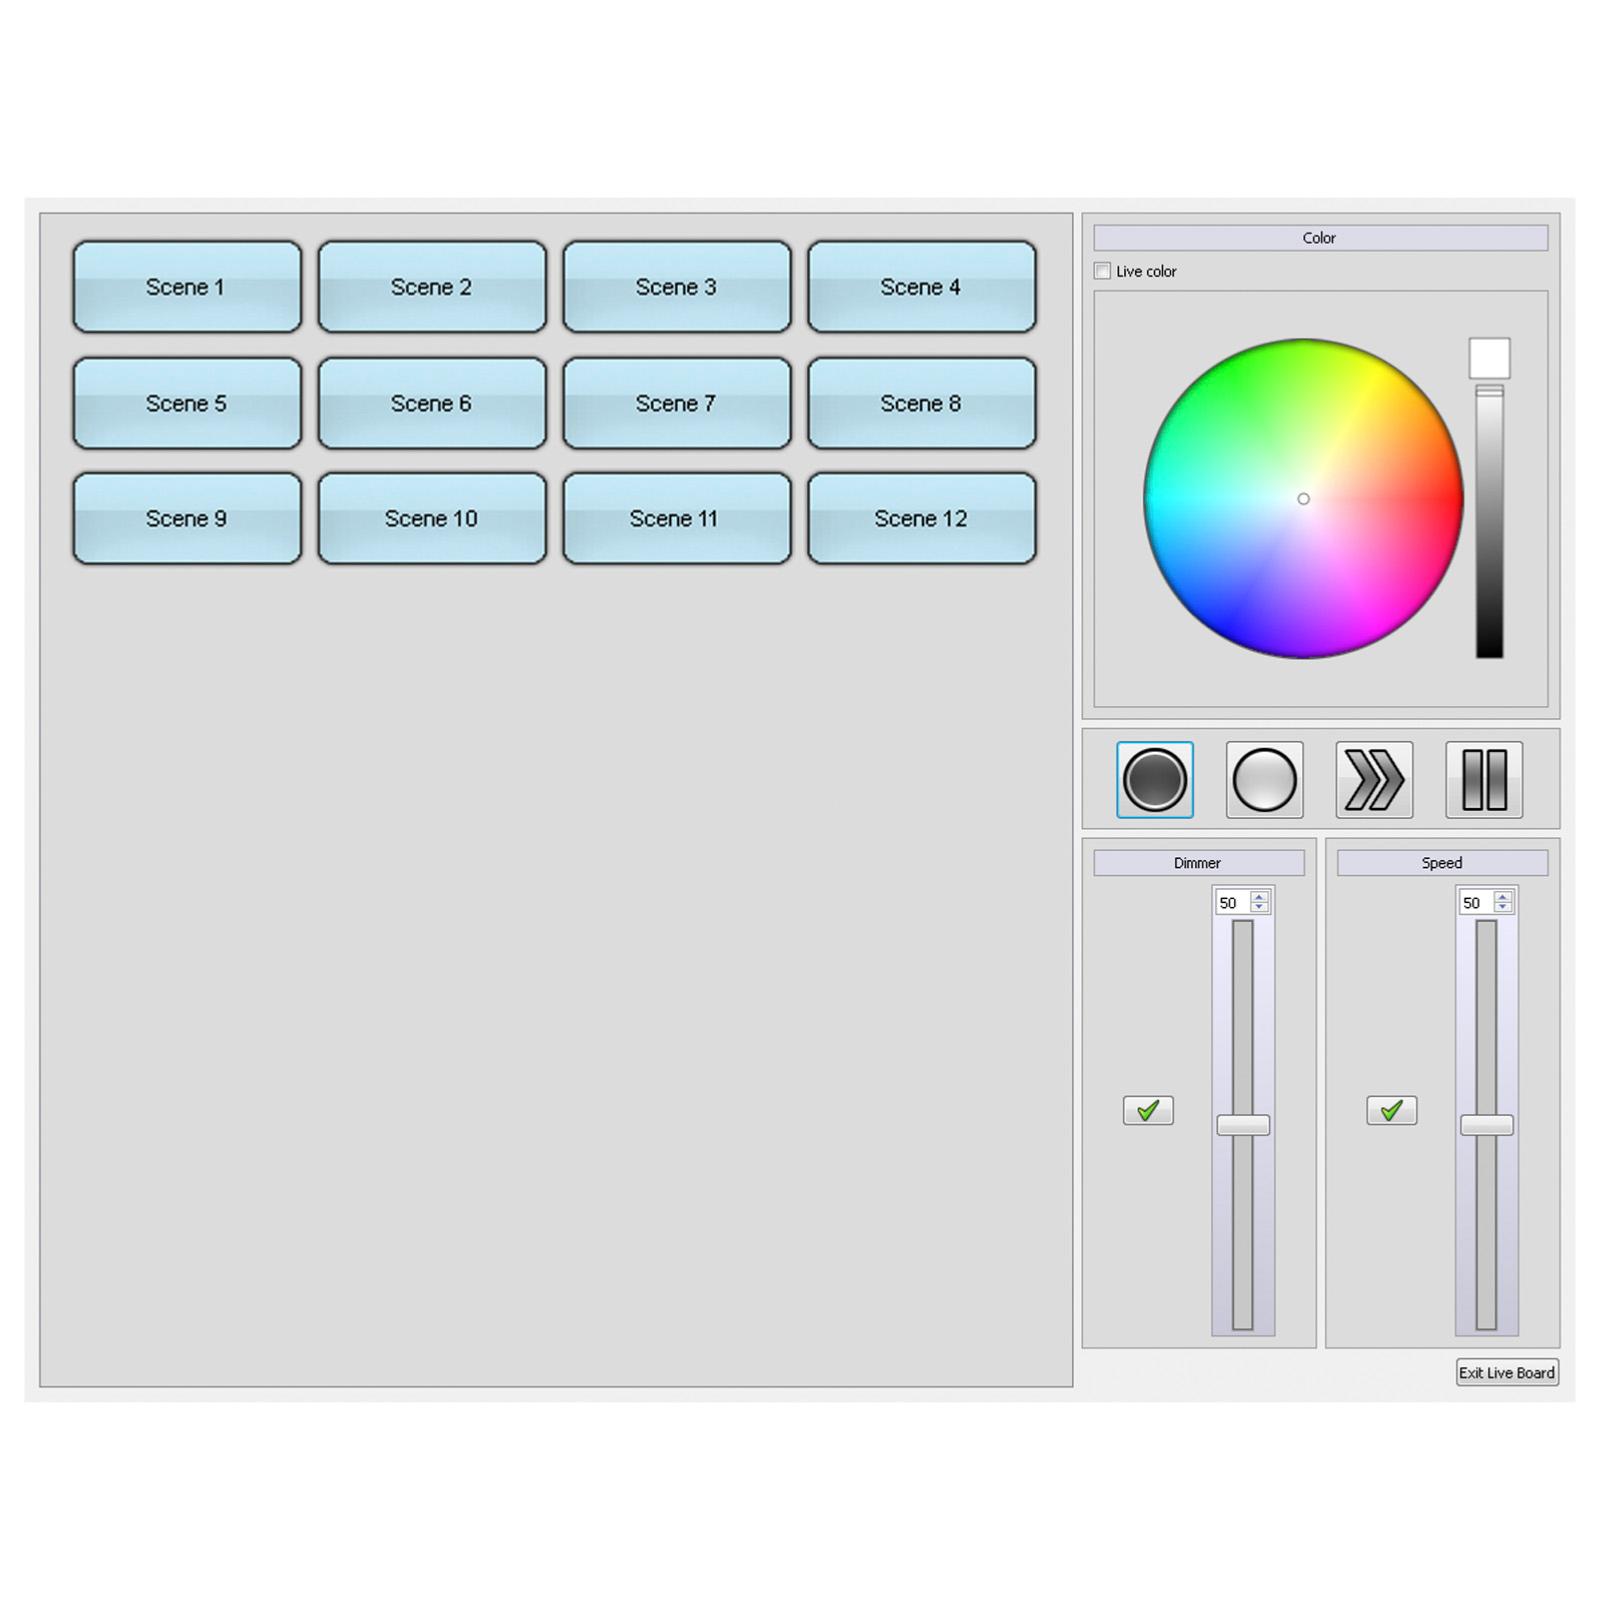This screenshot has height=1600, width=1600.
Task: Click the Dimmer value input field
Action: pos(1234,902)
